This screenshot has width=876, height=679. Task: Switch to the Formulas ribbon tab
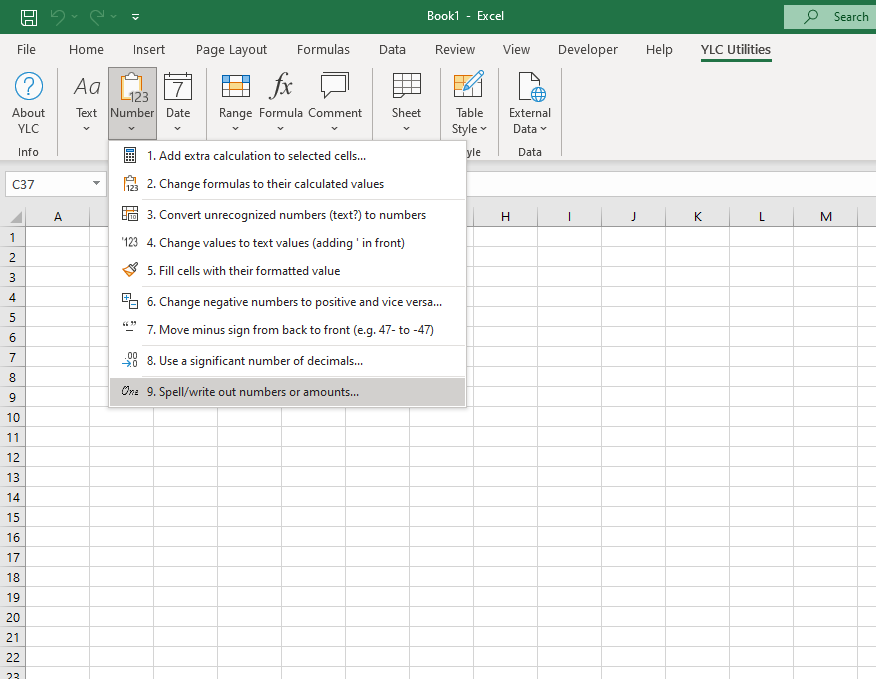tap(323, 49)
